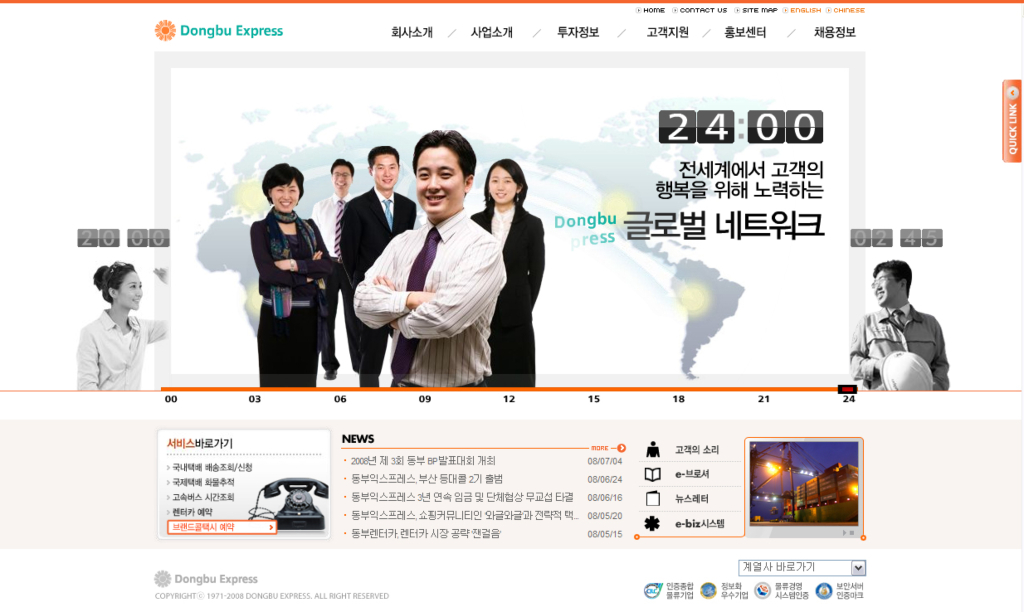This screenshot has width=1024, height=612.
Task: Click the night container port photo
Action: pyautogui.click(x=804, y=483)
